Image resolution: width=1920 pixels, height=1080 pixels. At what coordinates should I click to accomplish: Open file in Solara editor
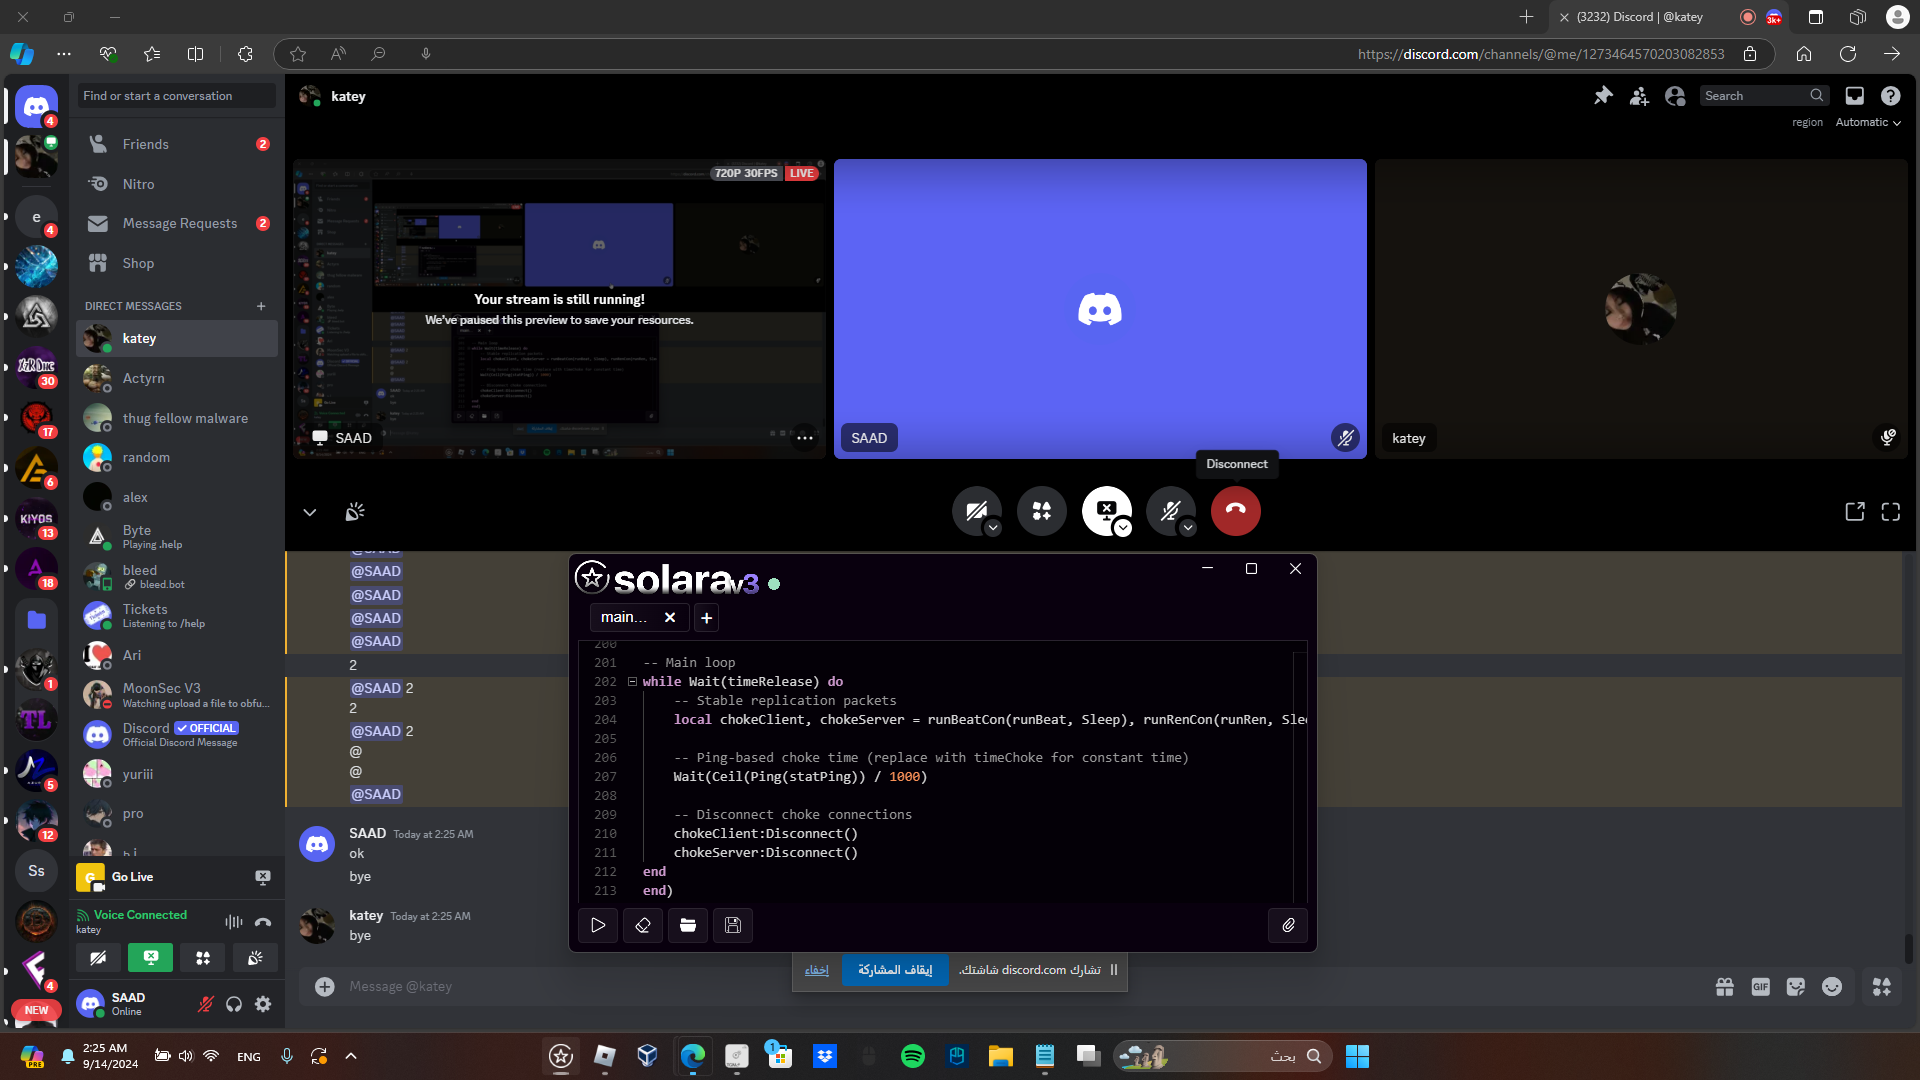tap(688, 925)
